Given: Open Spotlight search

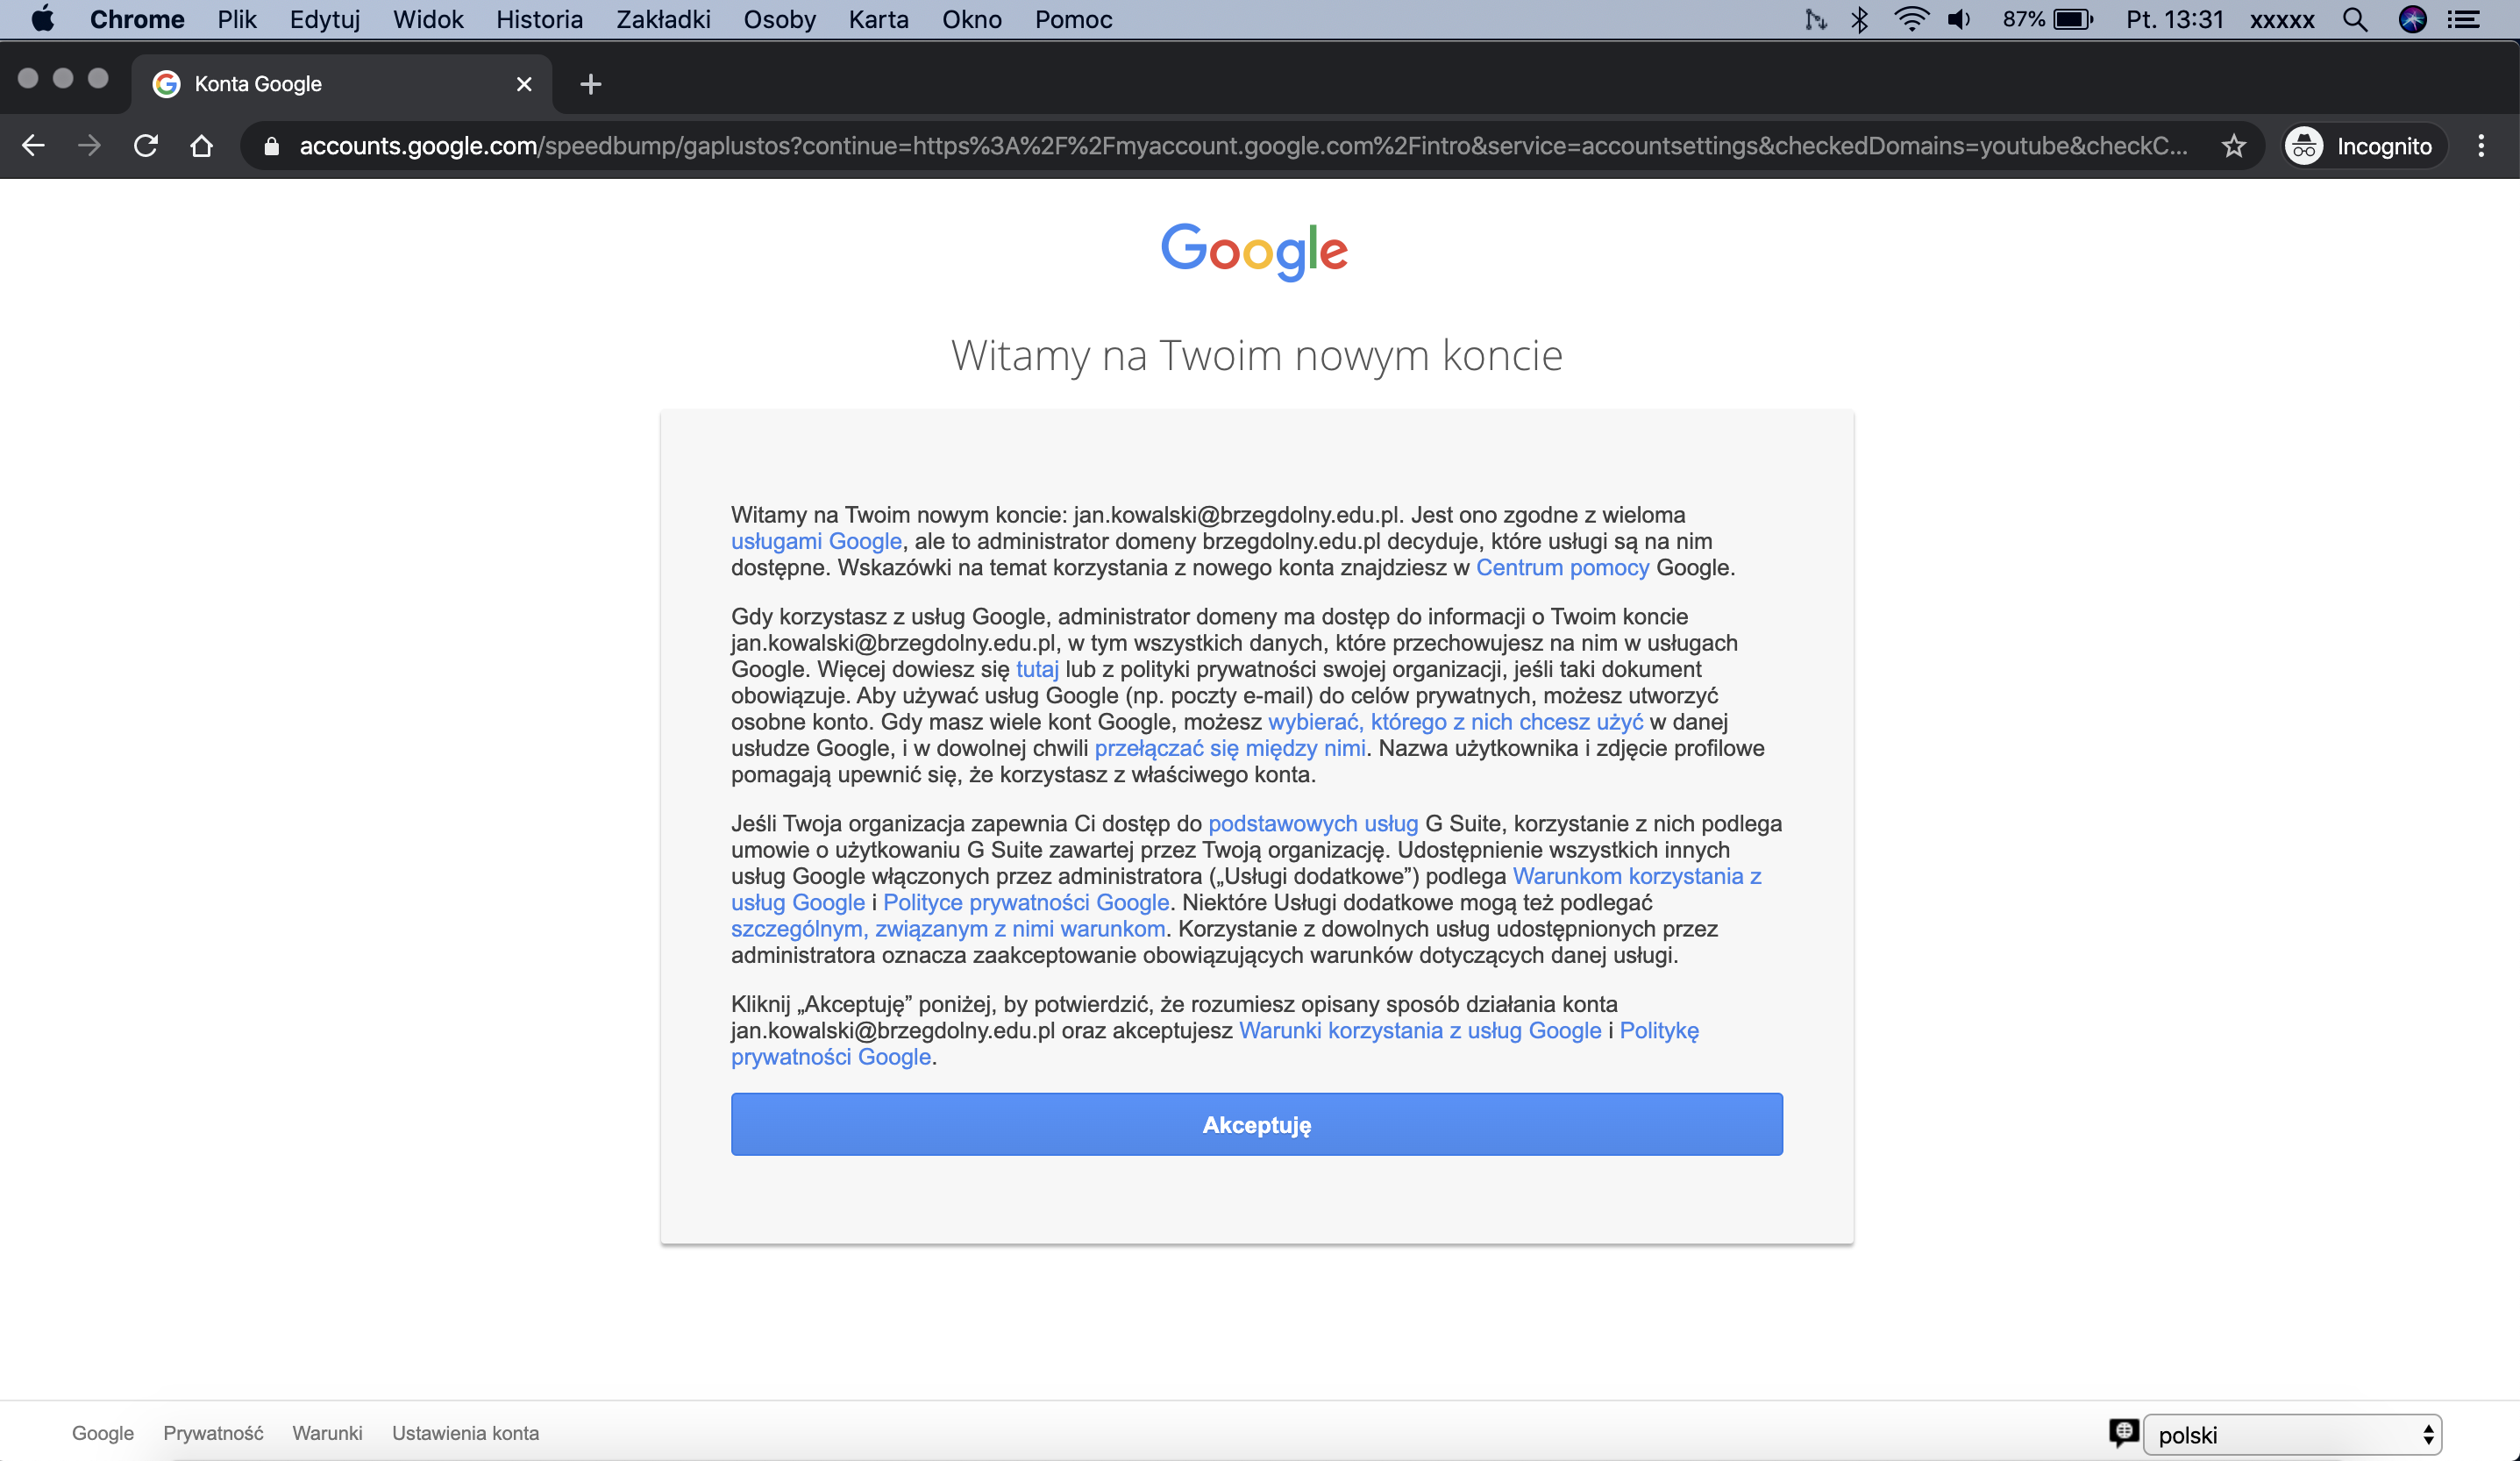Looking at the screenshot, I should [2355, 19].
